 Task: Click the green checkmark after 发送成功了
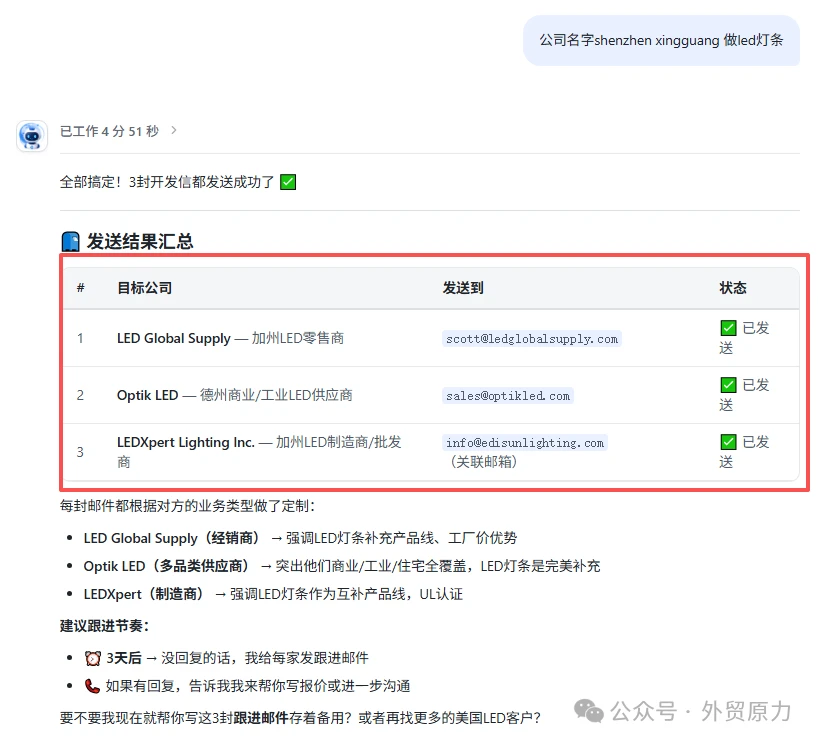coord(288,182)
